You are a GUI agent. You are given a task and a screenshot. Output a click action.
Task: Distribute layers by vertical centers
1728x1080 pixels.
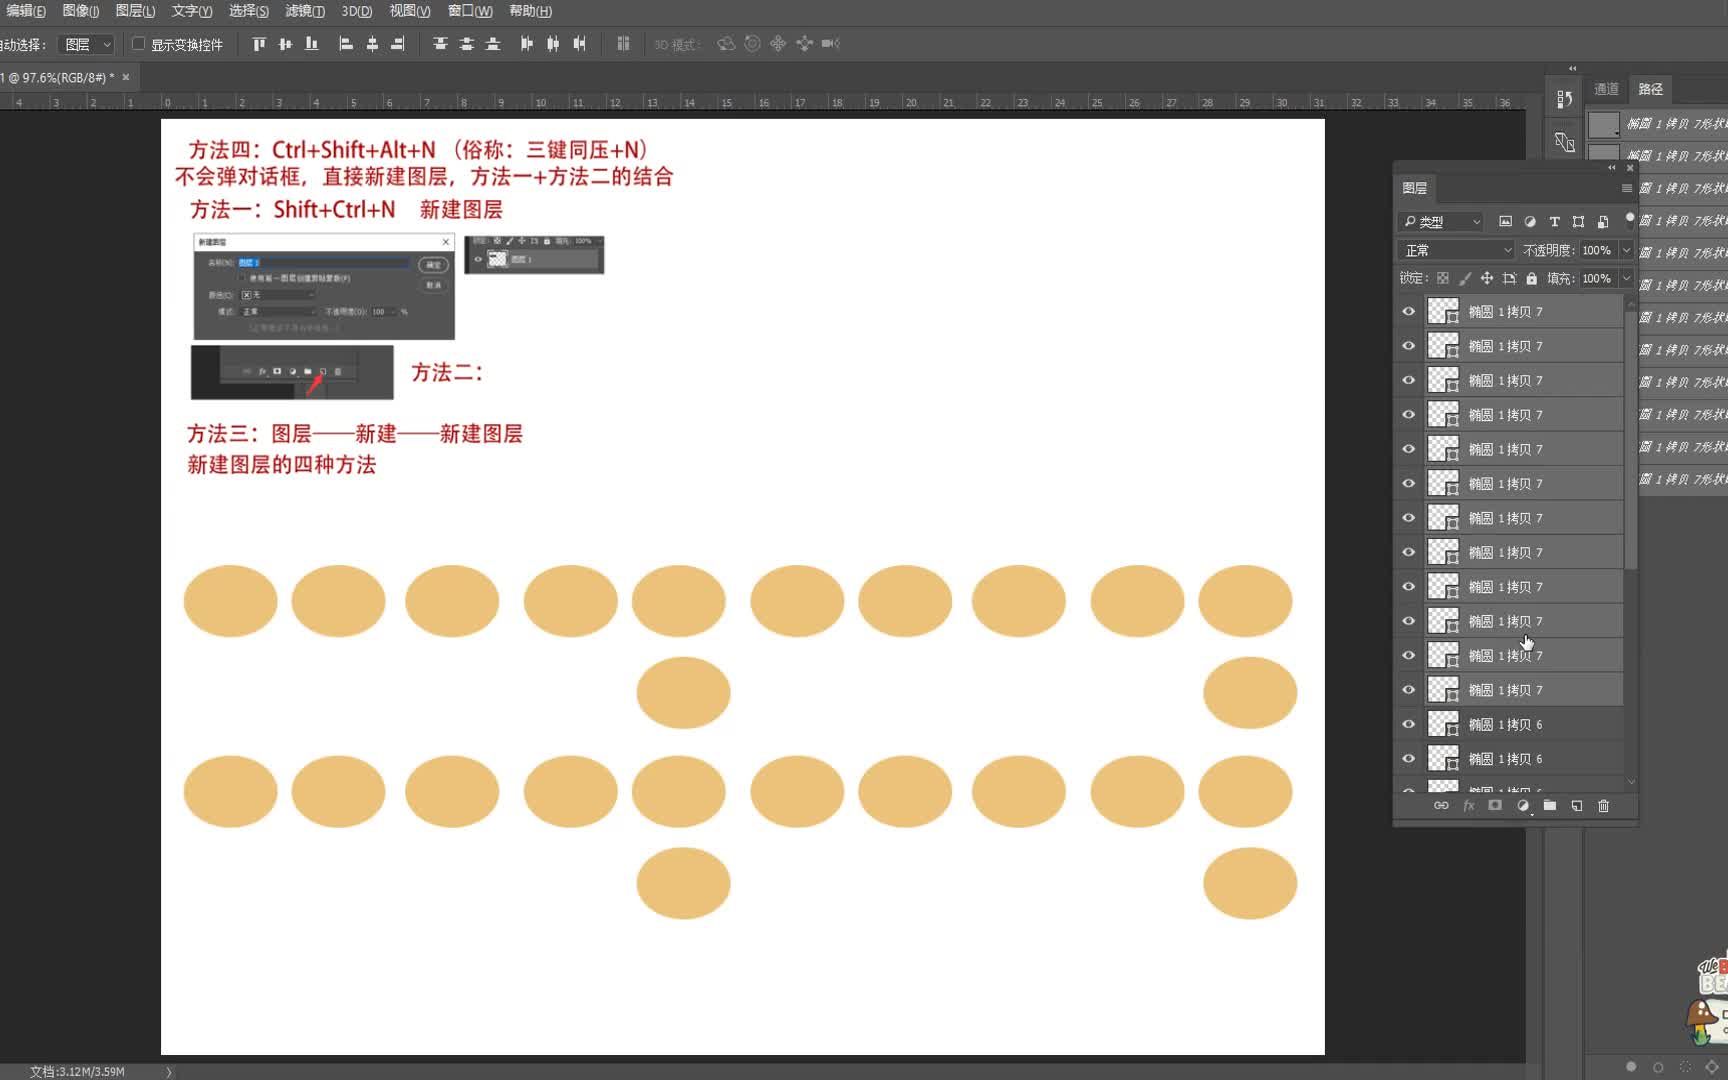point(466,44)
